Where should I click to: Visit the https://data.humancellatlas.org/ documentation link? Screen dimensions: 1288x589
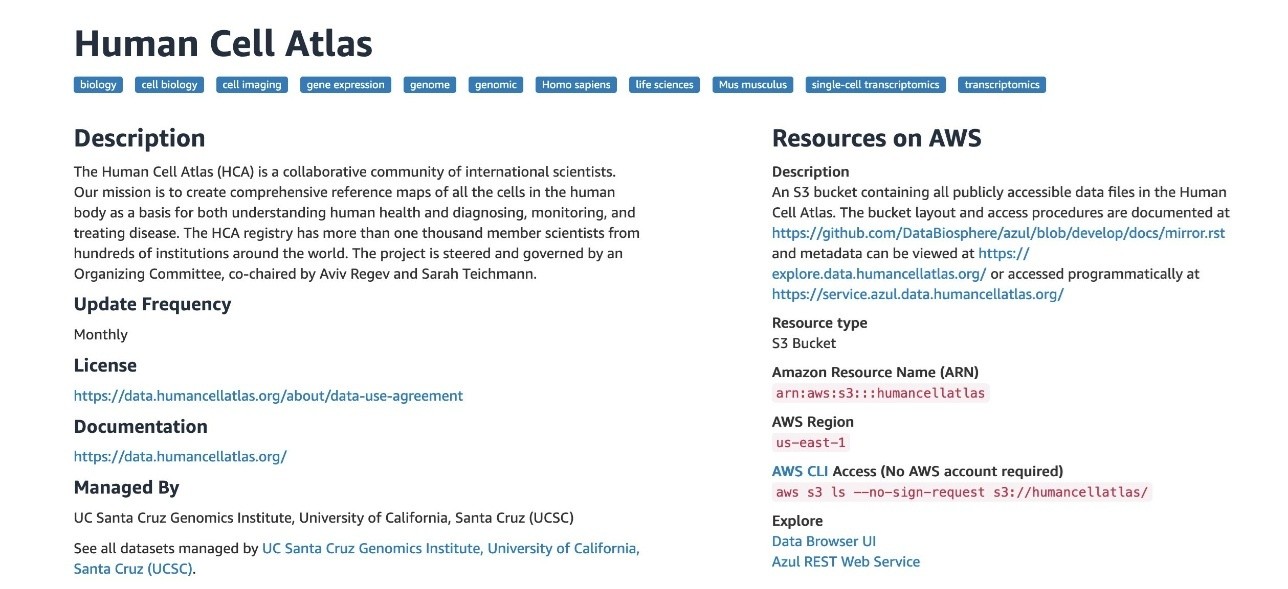180,457
